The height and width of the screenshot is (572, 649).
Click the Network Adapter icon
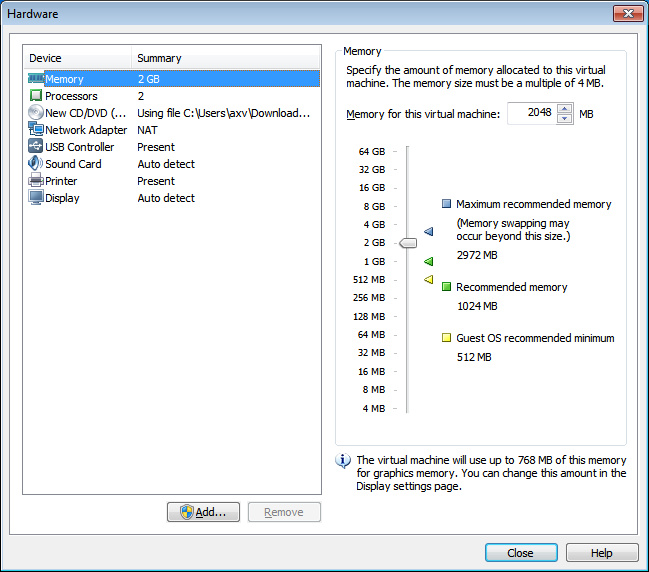[x=36, y=129]
